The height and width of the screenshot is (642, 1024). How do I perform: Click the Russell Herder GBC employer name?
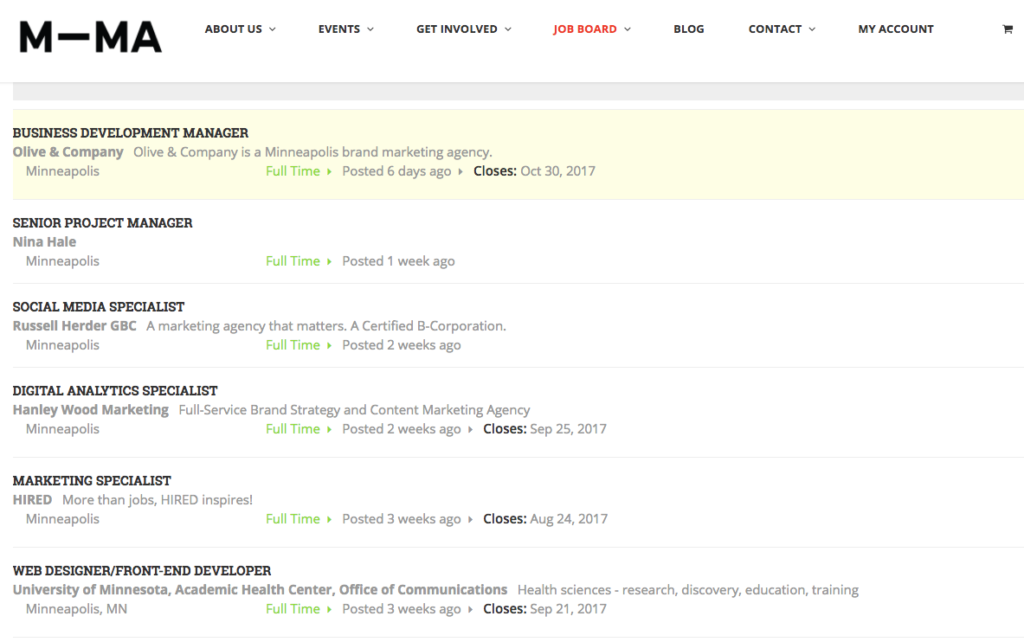[74, 326]
